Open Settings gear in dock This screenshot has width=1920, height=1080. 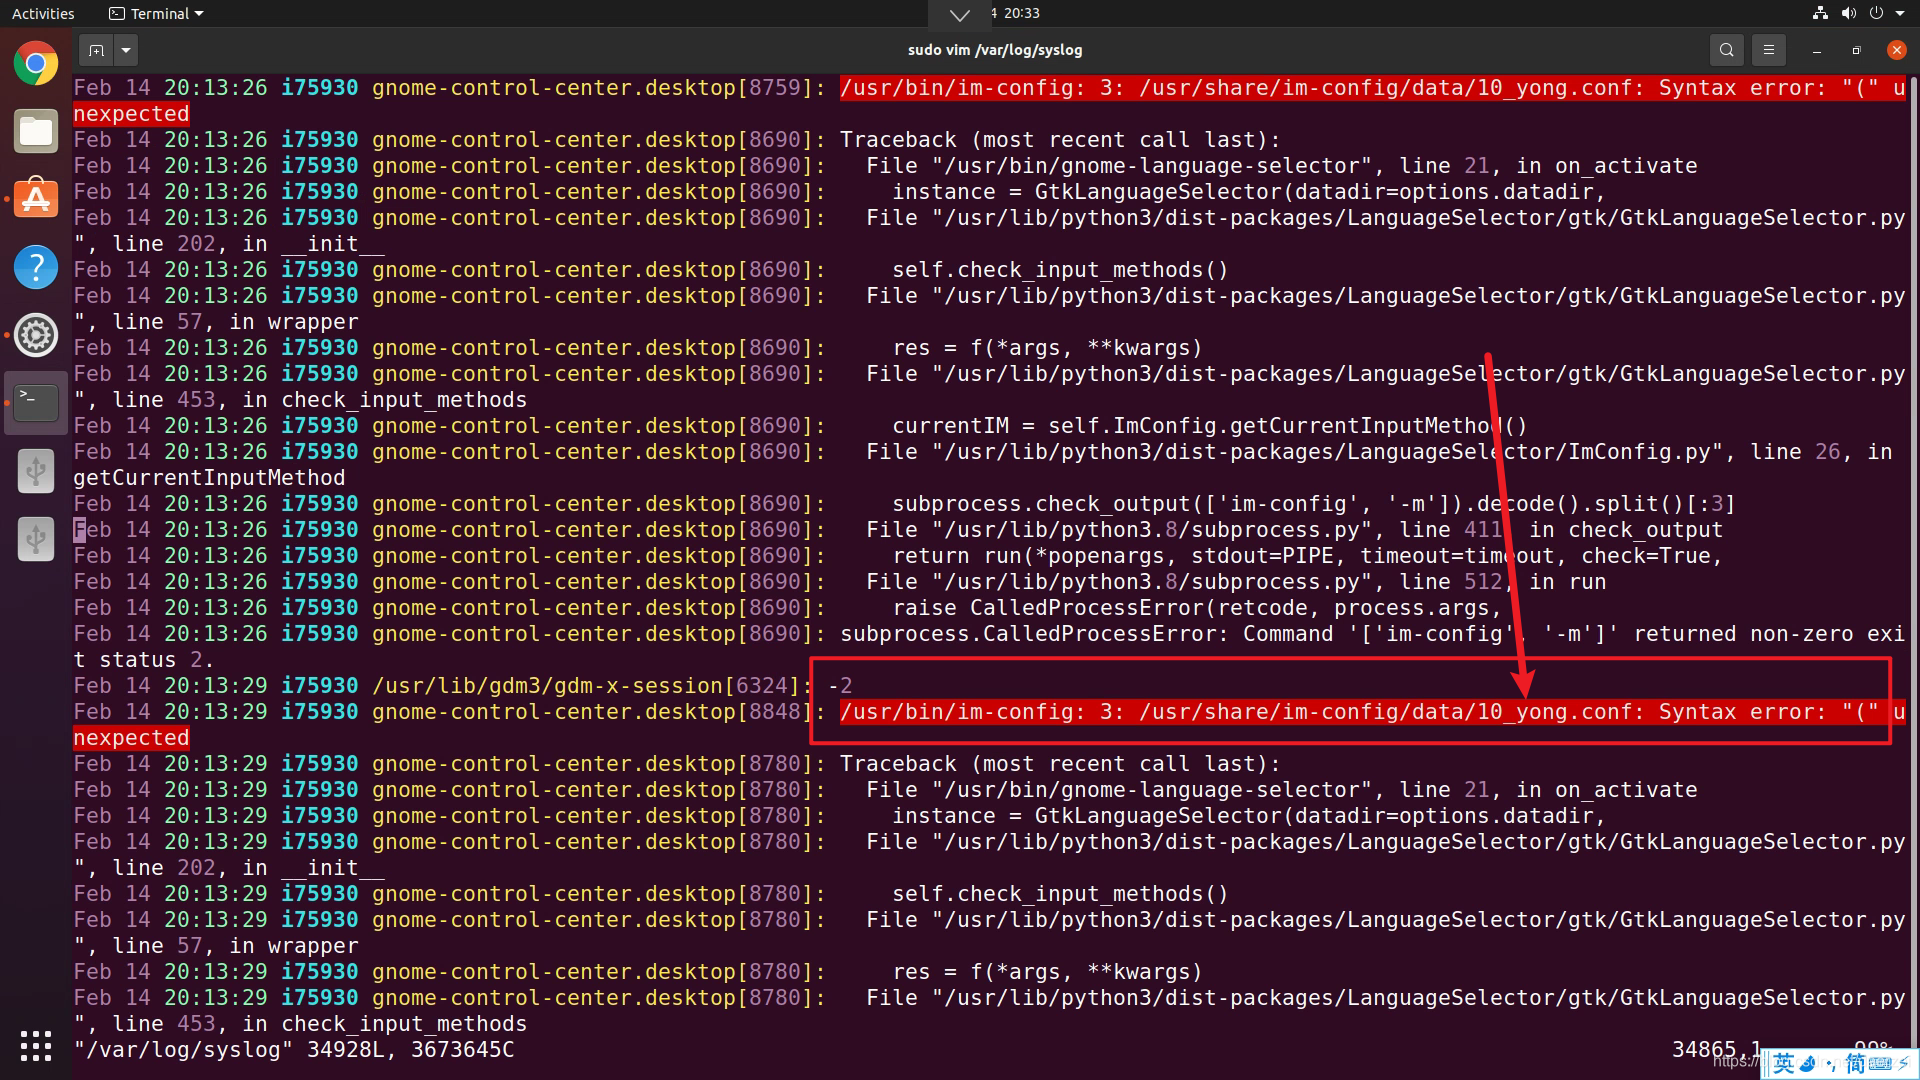(x=36, y=335)
